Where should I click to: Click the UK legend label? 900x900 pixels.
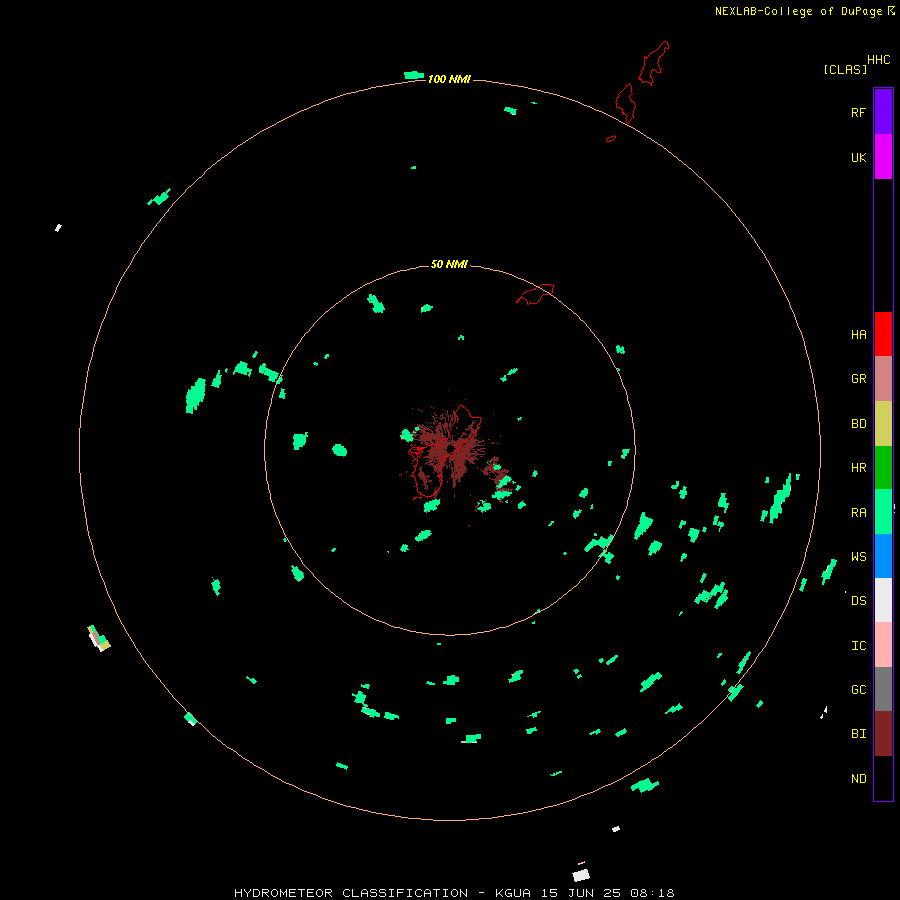point(858,157)
